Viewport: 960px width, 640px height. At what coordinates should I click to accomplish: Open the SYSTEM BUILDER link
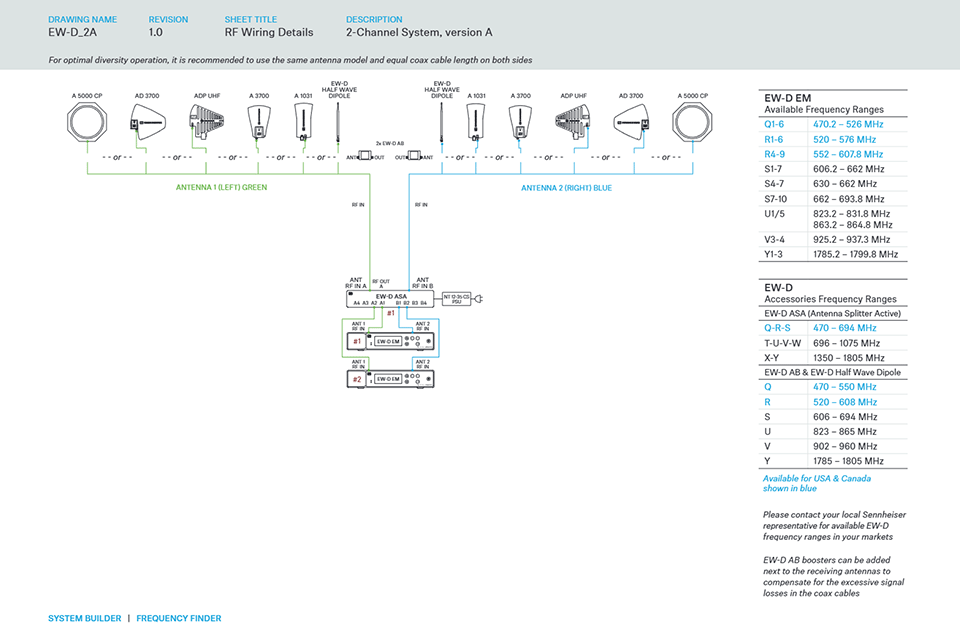click(x=84, y=619)
